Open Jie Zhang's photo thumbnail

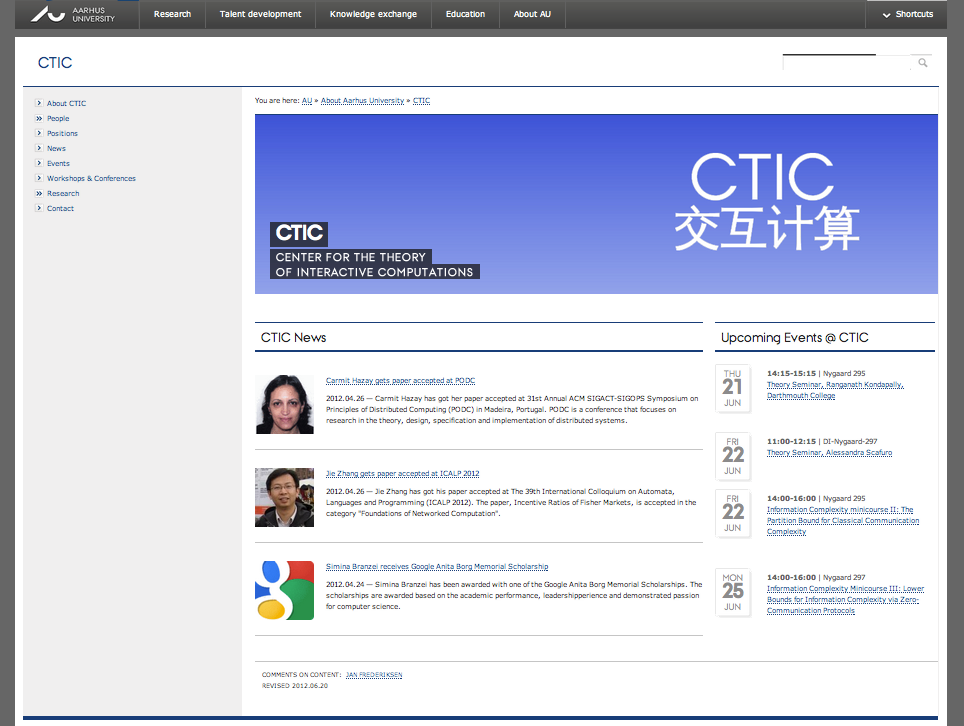(x=284, y=497)
